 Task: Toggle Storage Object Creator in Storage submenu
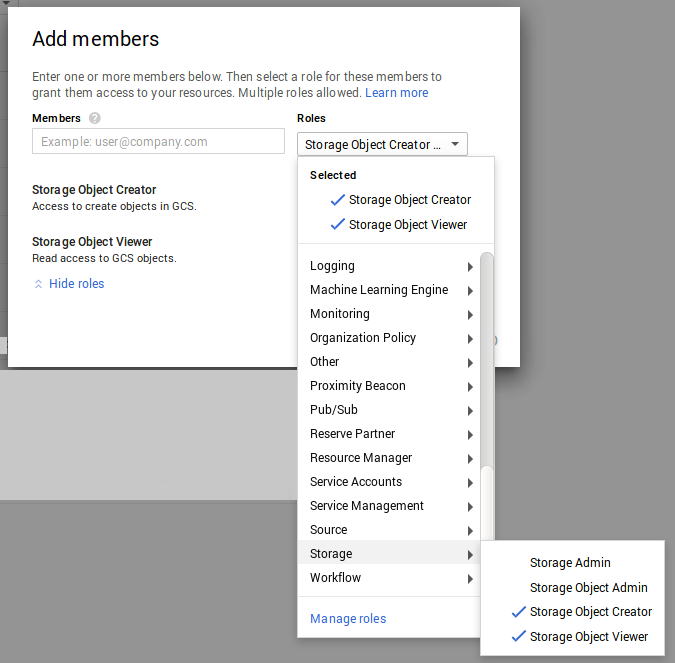[582, 612]
